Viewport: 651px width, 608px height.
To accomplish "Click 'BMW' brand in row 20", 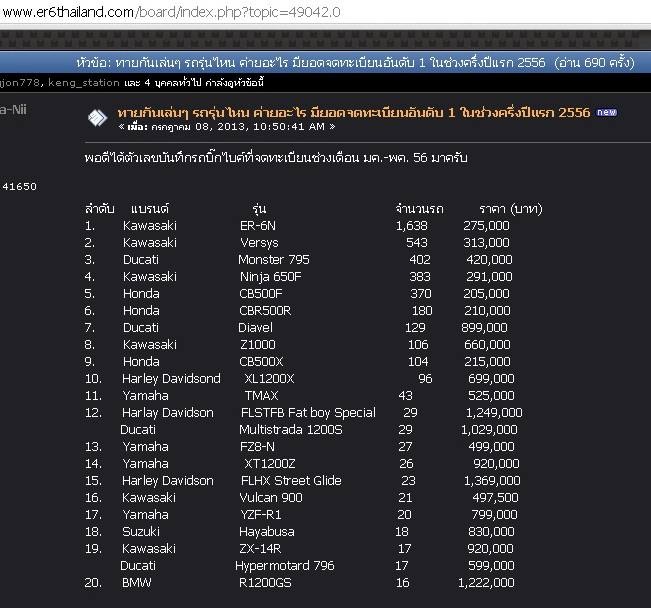I will point(137,583).
